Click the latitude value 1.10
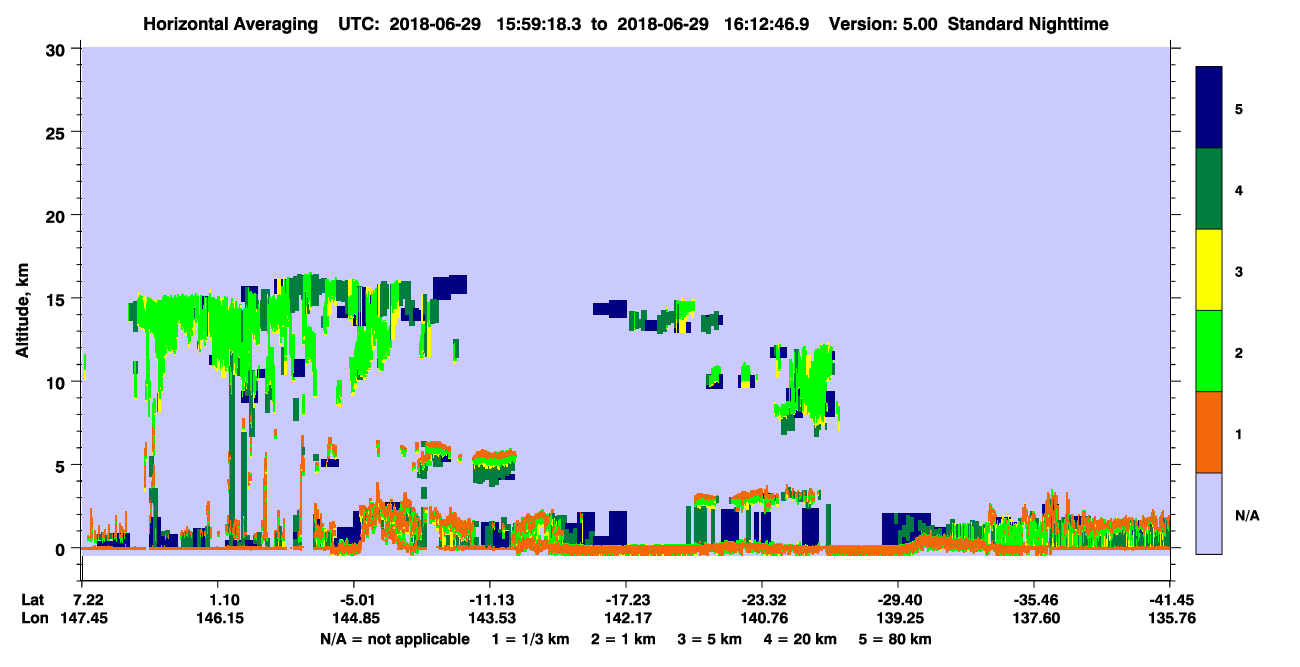1300x667 pixels. tap(219, 599)
